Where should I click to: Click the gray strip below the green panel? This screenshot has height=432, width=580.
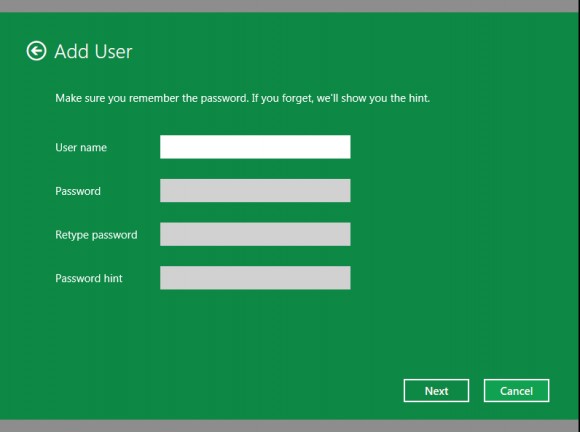(290, 426)
